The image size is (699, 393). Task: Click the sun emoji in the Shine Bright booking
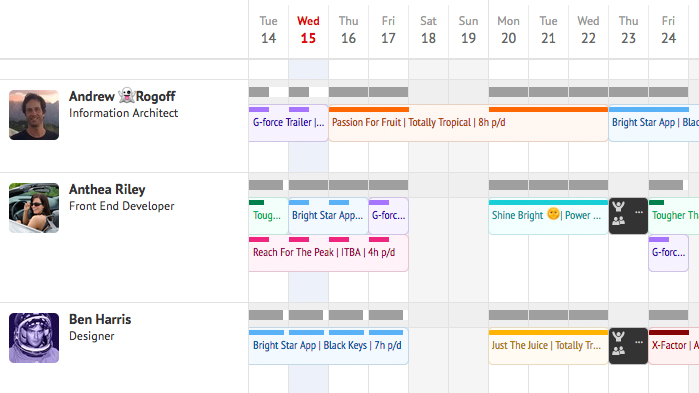click(x=553, y=214)
